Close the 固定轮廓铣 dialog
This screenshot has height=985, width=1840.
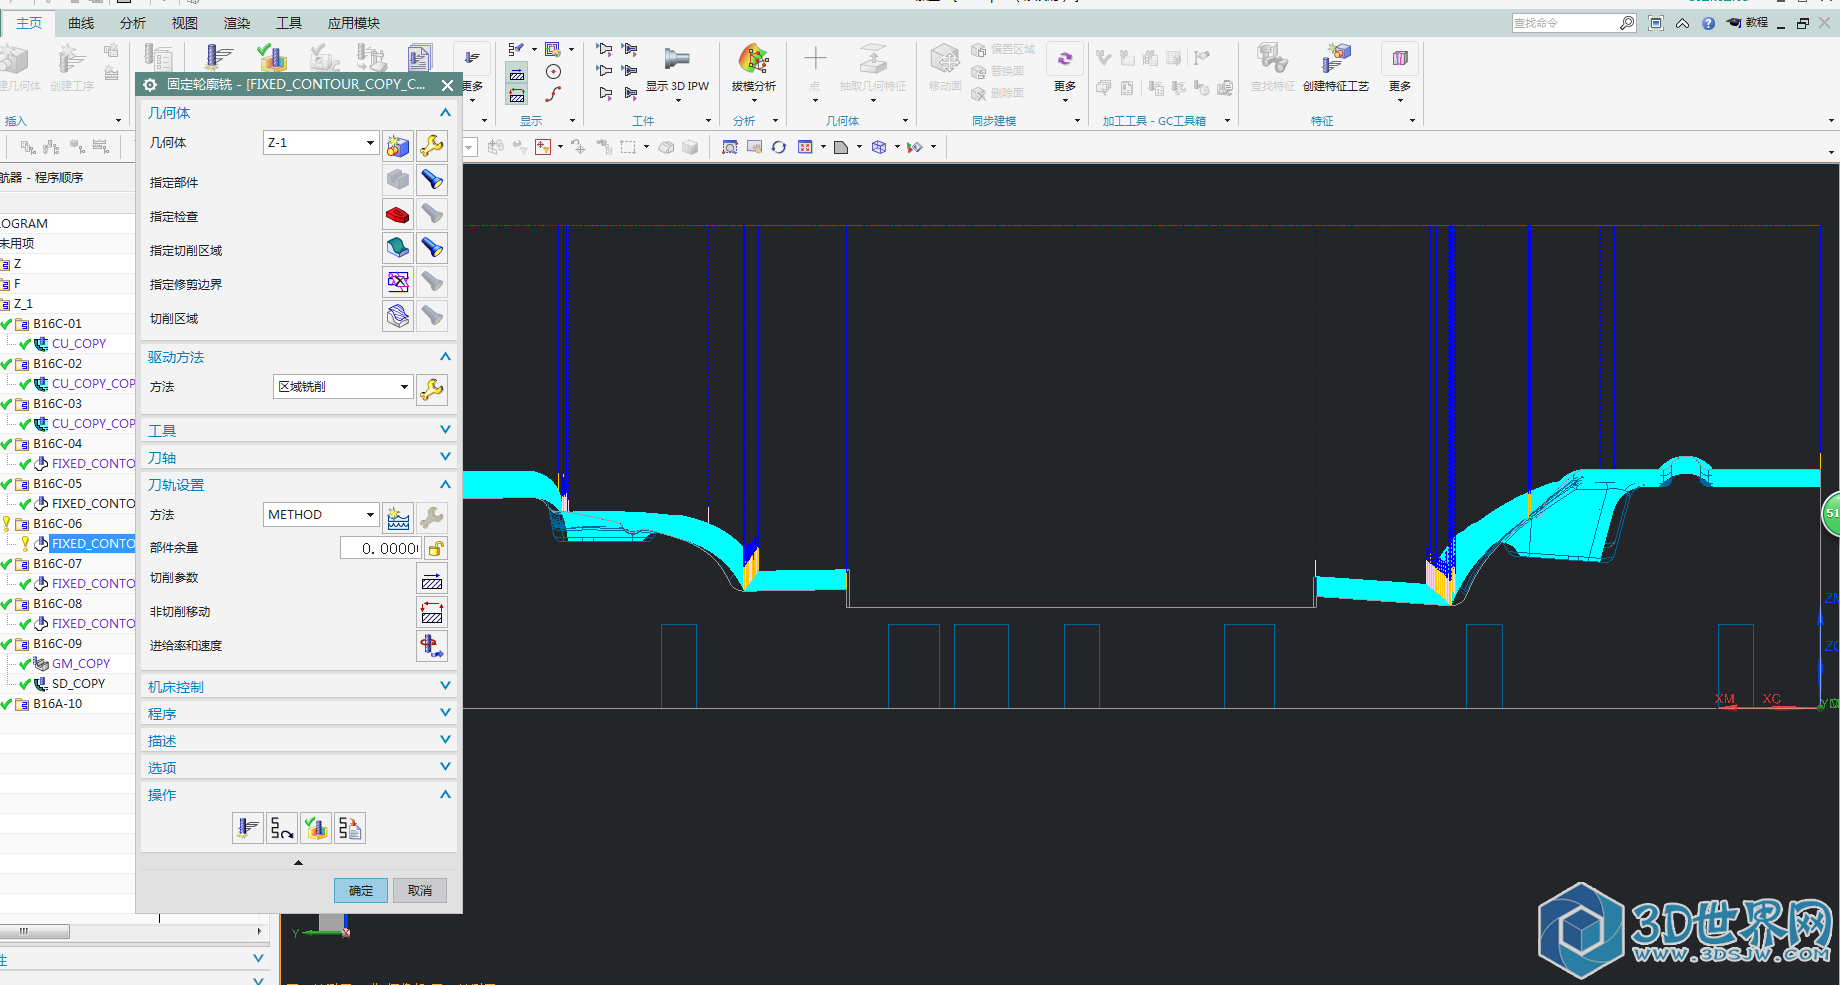coord(447,85)
